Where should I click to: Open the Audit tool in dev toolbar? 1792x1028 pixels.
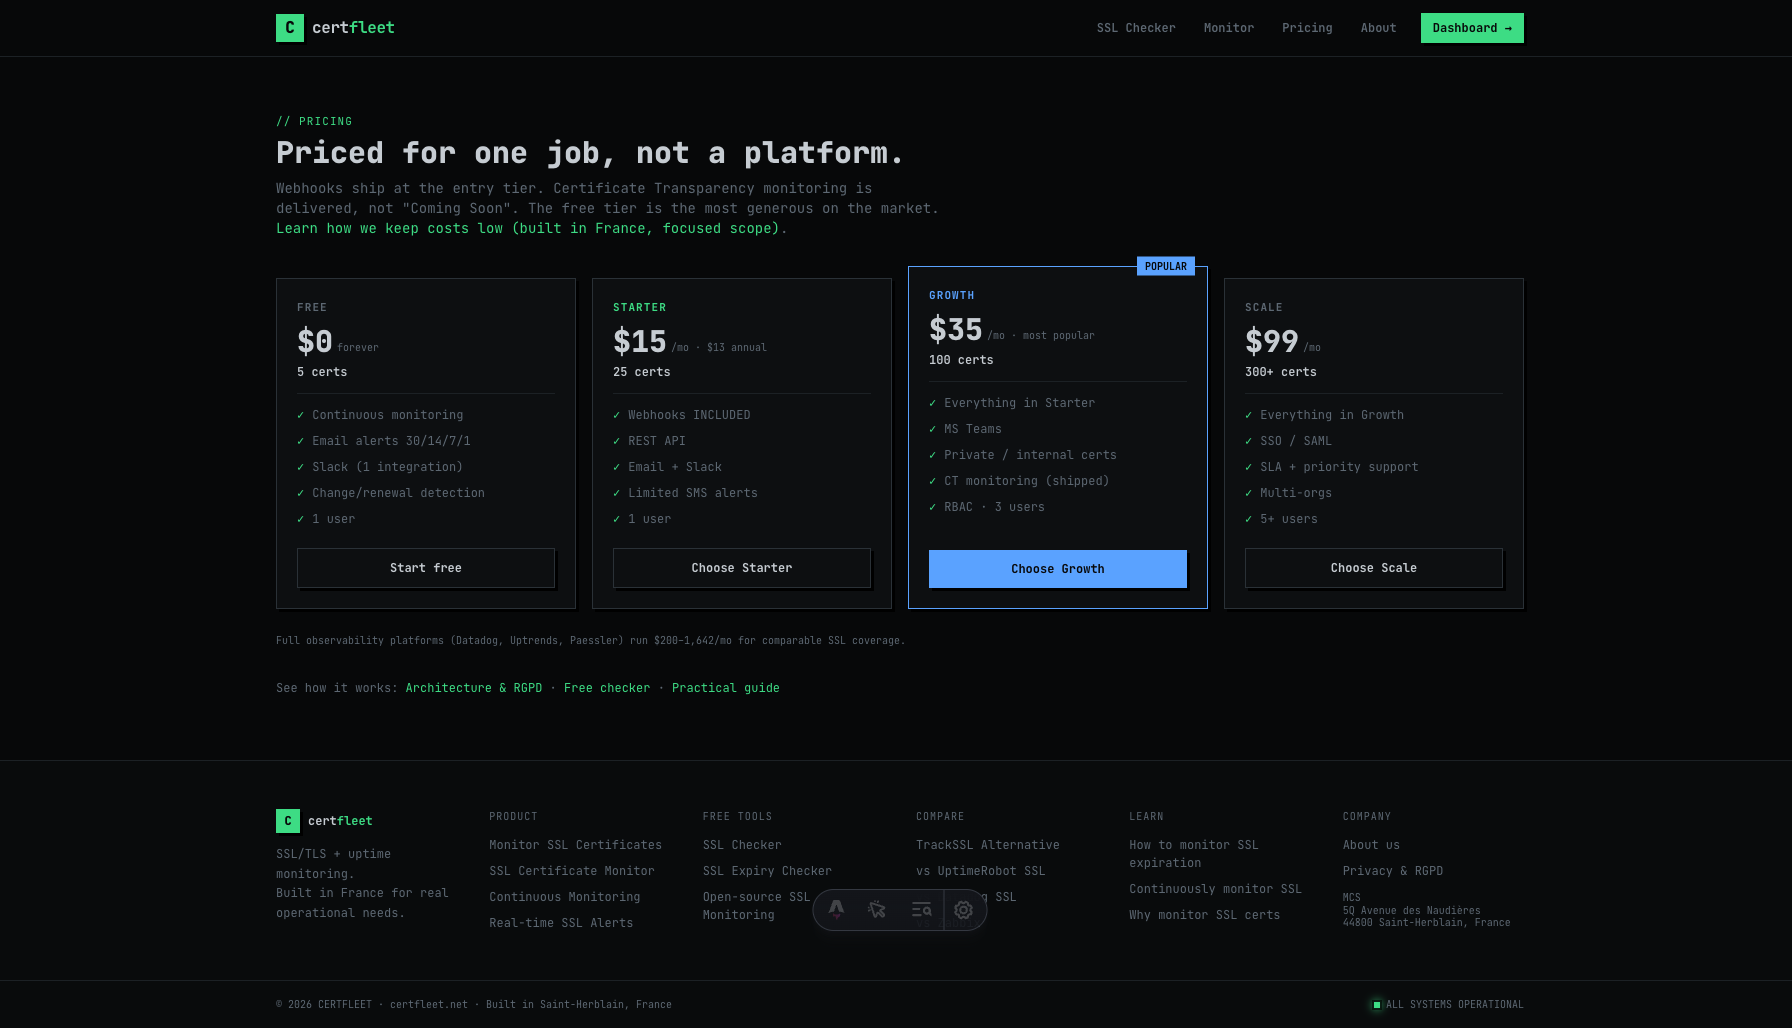(x=921, y=910)
